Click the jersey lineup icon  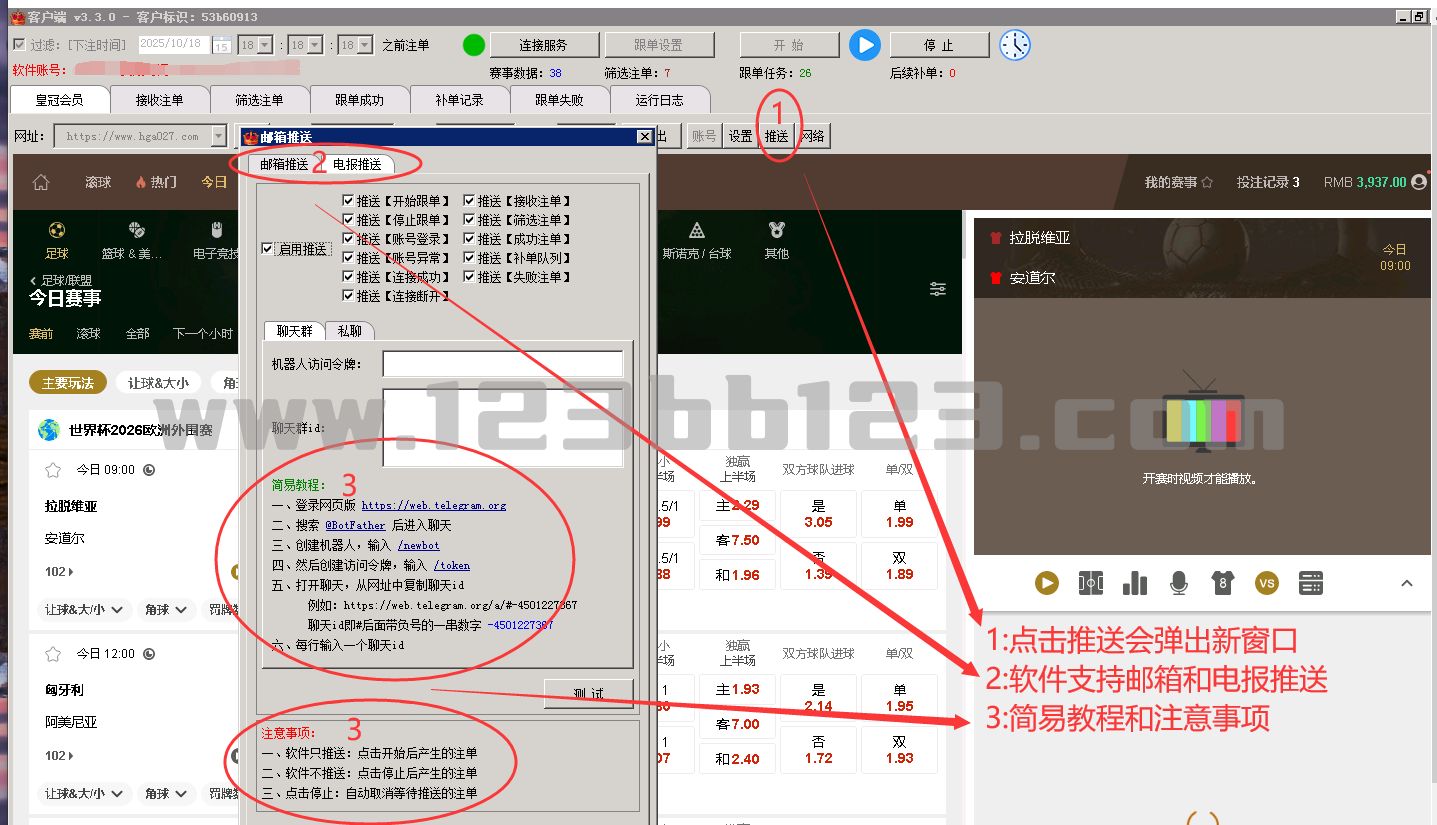pyautogui.click(x=1222, y=583)
